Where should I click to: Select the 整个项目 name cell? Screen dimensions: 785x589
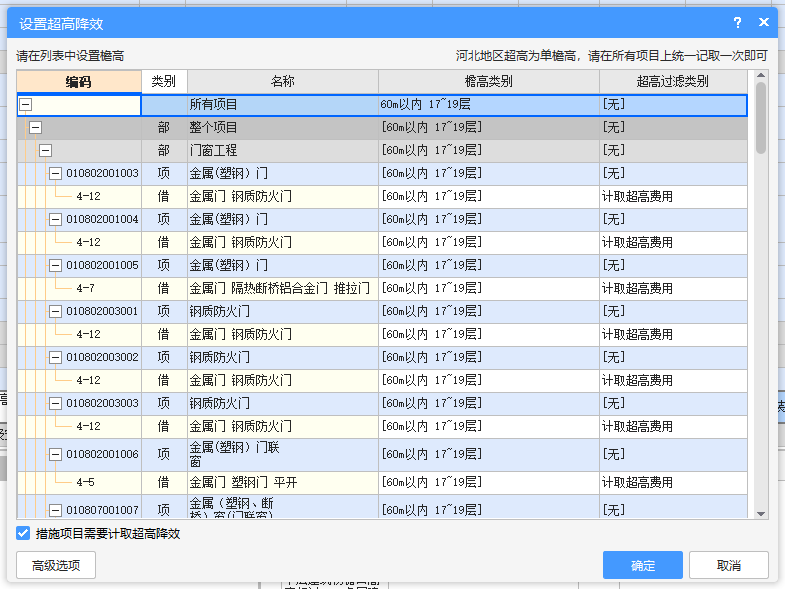(x=283, y=127)
